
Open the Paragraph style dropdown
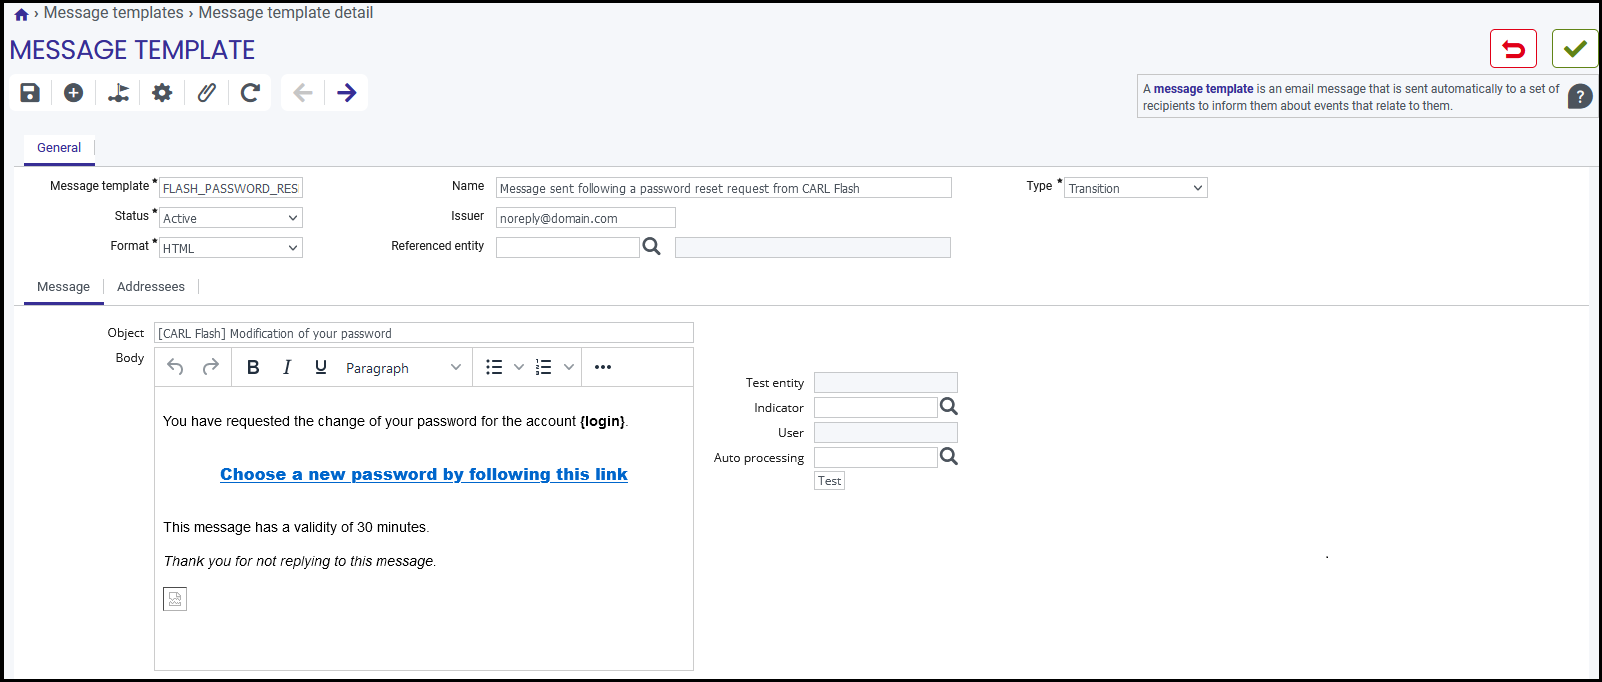tap(403, 368)
